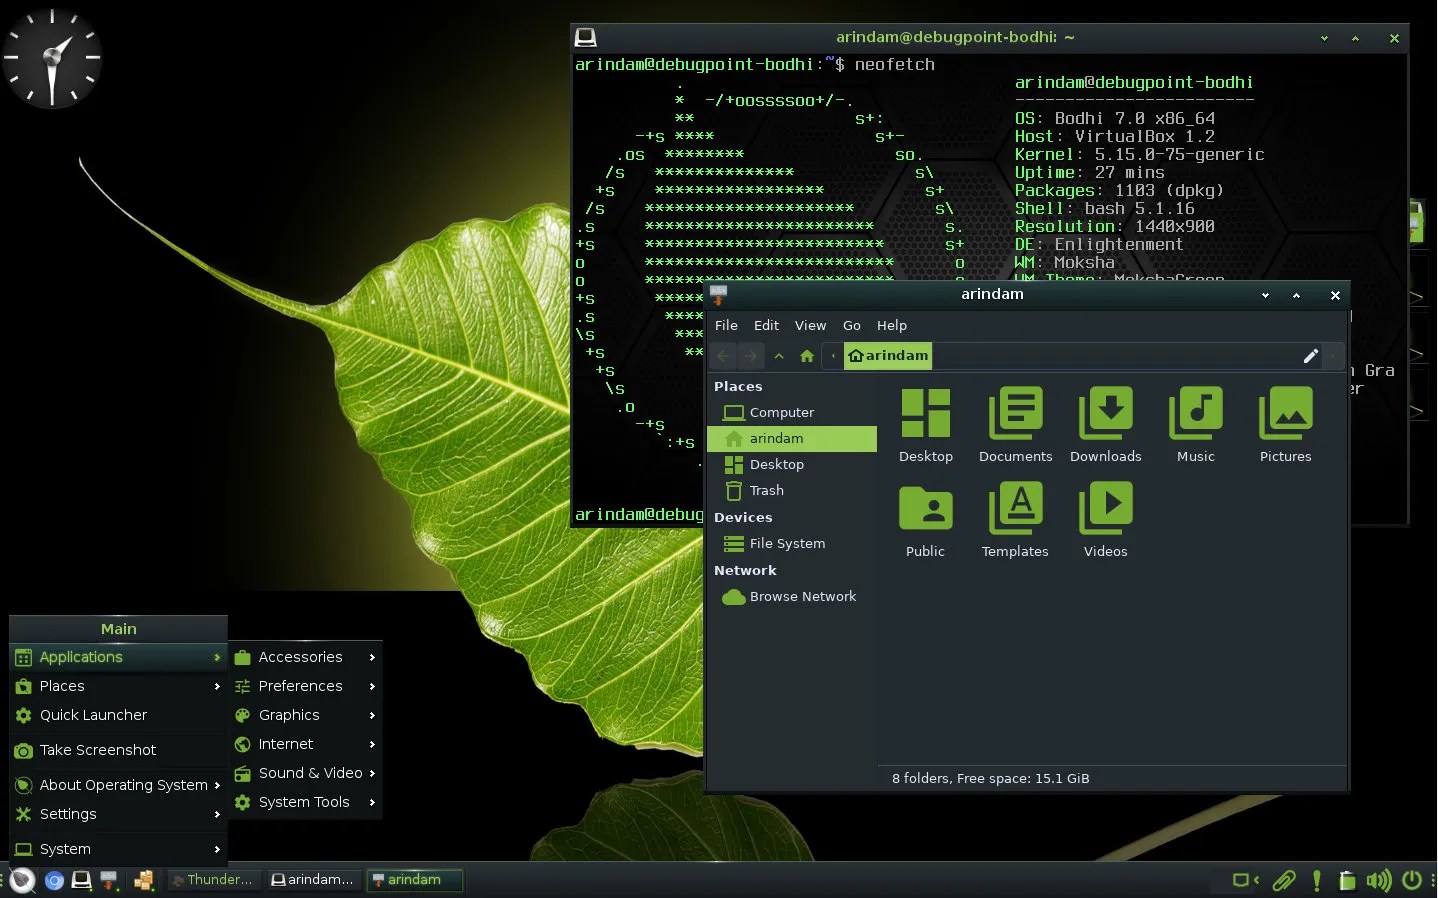Click Take Screenshot in the Main menu
Viewport: 1438px width, 898px height.
tap(97, 750)
